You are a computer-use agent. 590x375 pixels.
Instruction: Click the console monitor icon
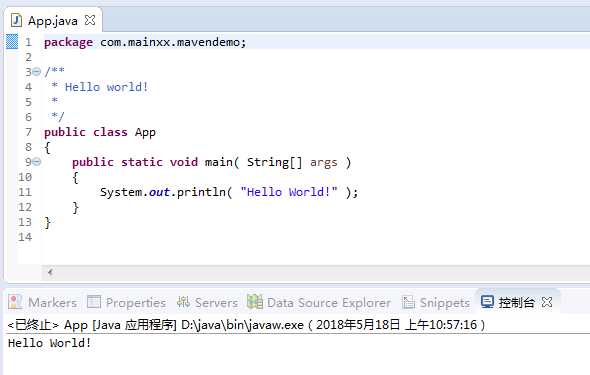[x=487, y=302]
